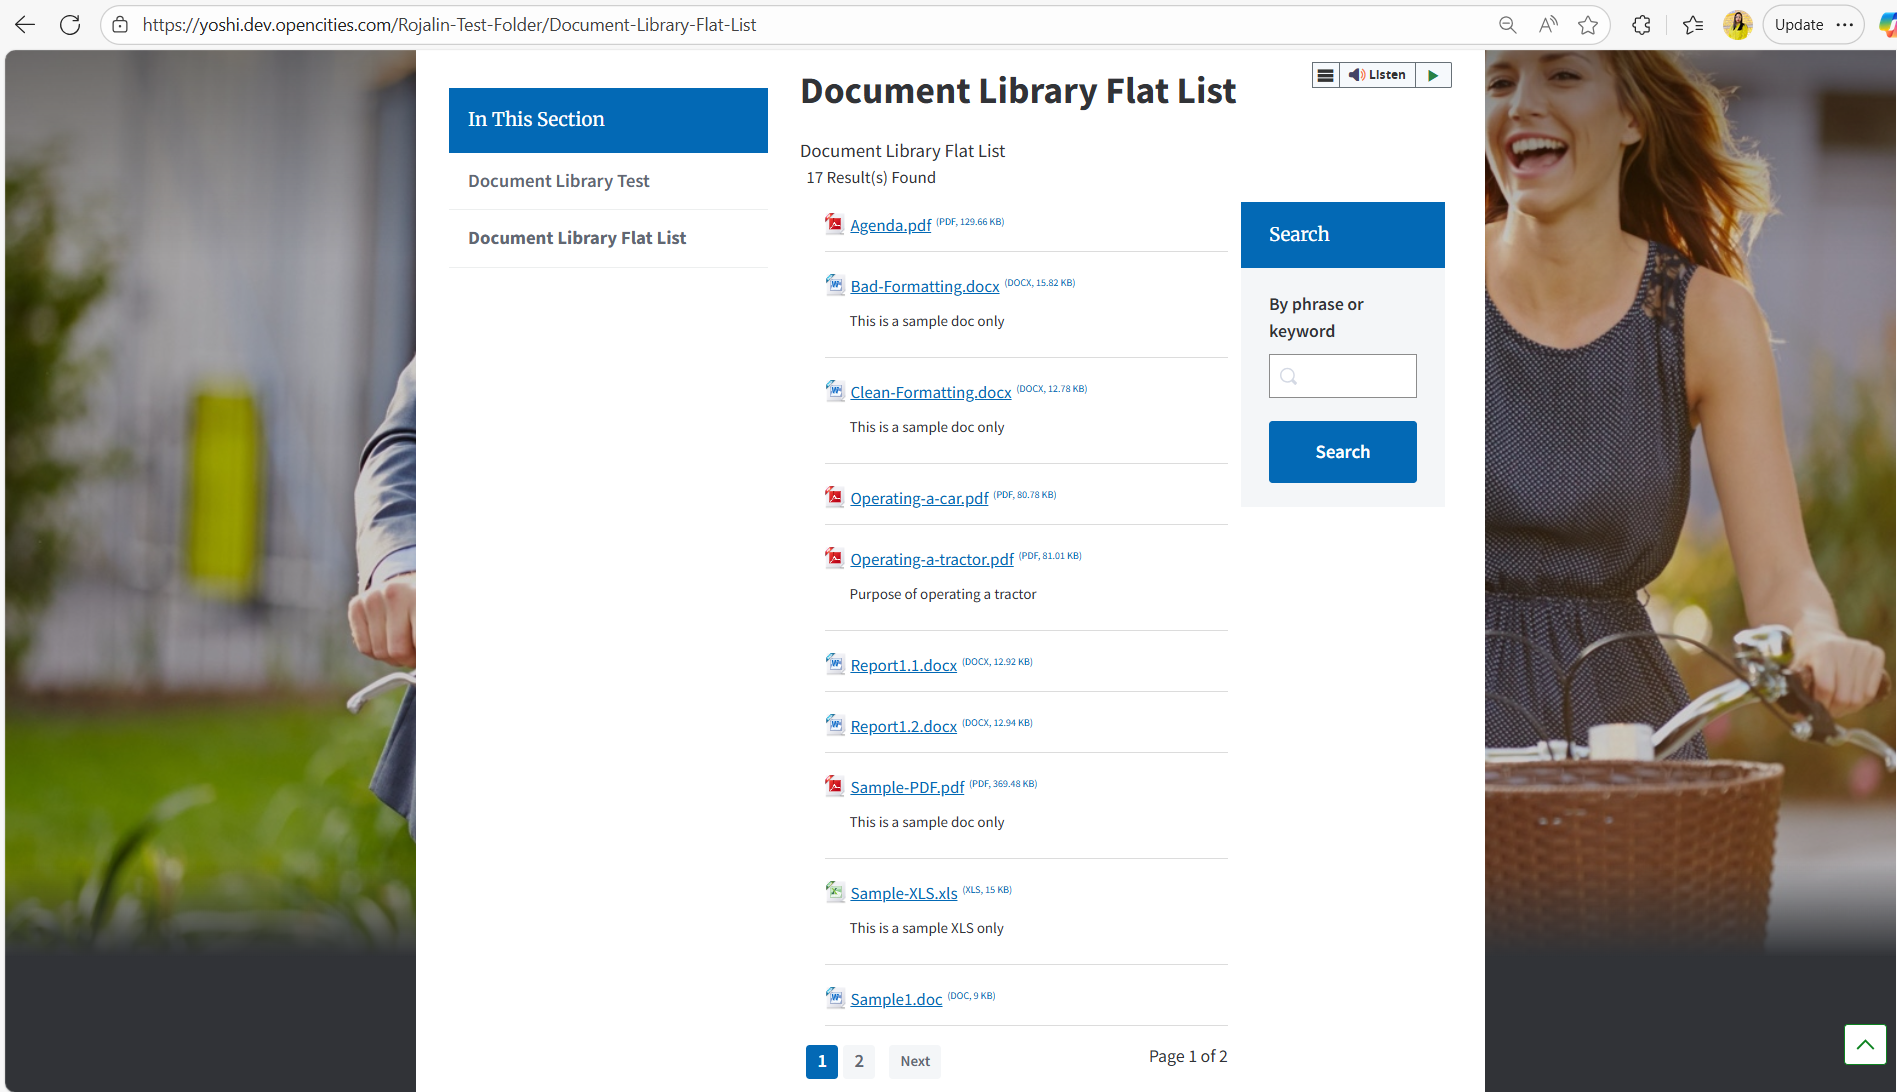The image size is (1897, 1092).
Task: Click the zoom-out icon in the address bar
Action: [1507, 24]
